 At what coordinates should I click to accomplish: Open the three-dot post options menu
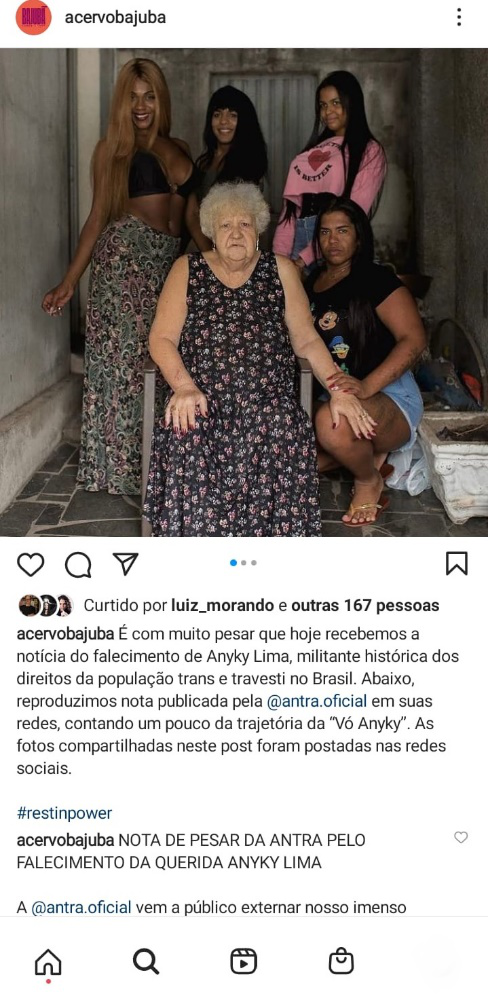tap(459, 17)
